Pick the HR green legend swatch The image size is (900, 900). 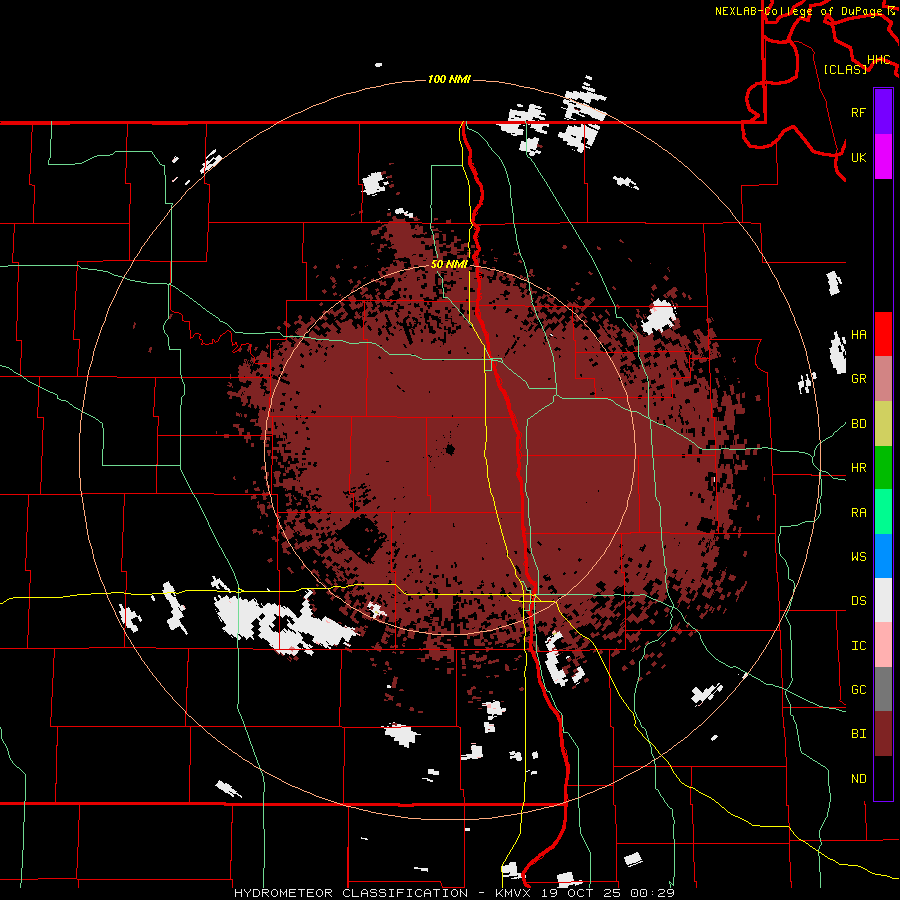(x=883, y=468)
